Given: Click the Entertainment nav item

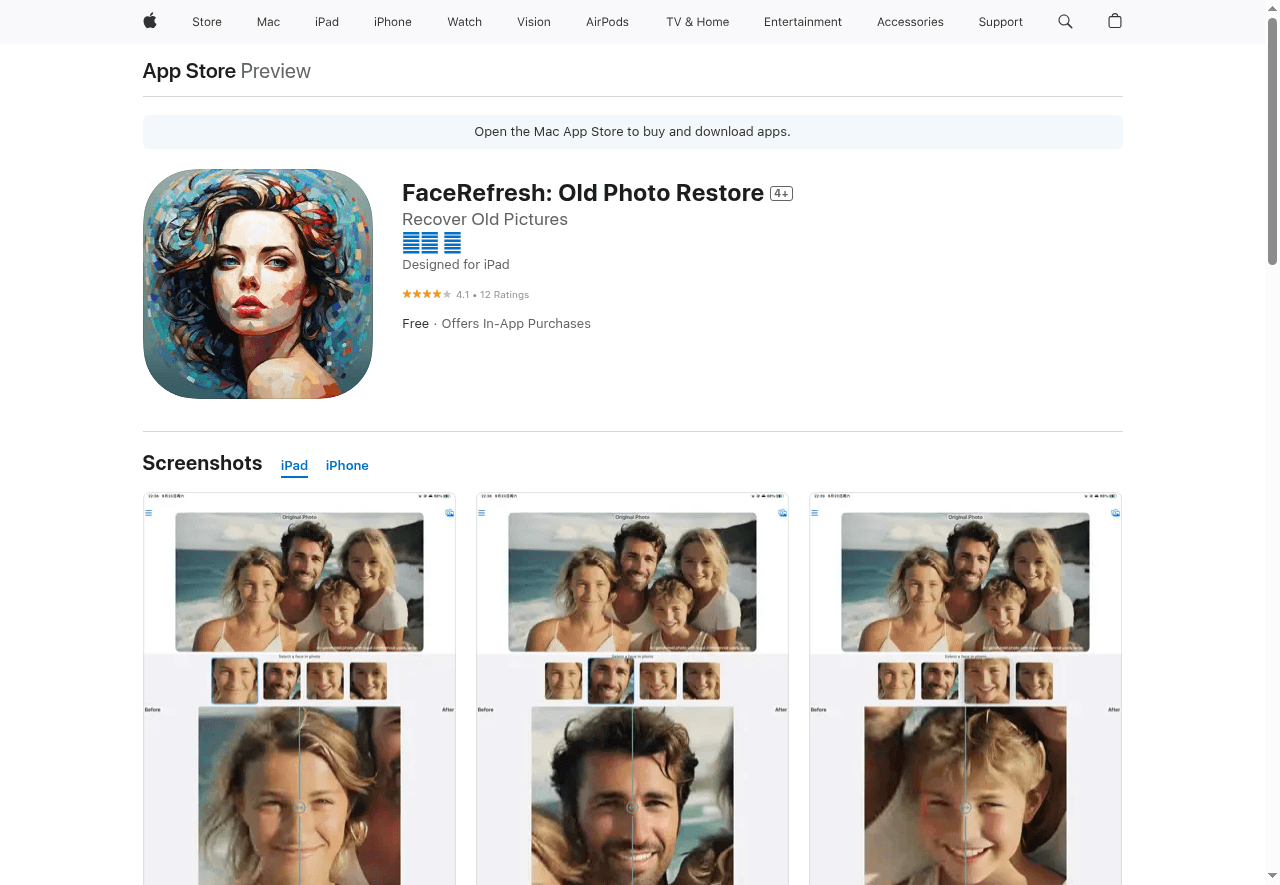Looking at the screenshot, I should click(x=803, y=21).
